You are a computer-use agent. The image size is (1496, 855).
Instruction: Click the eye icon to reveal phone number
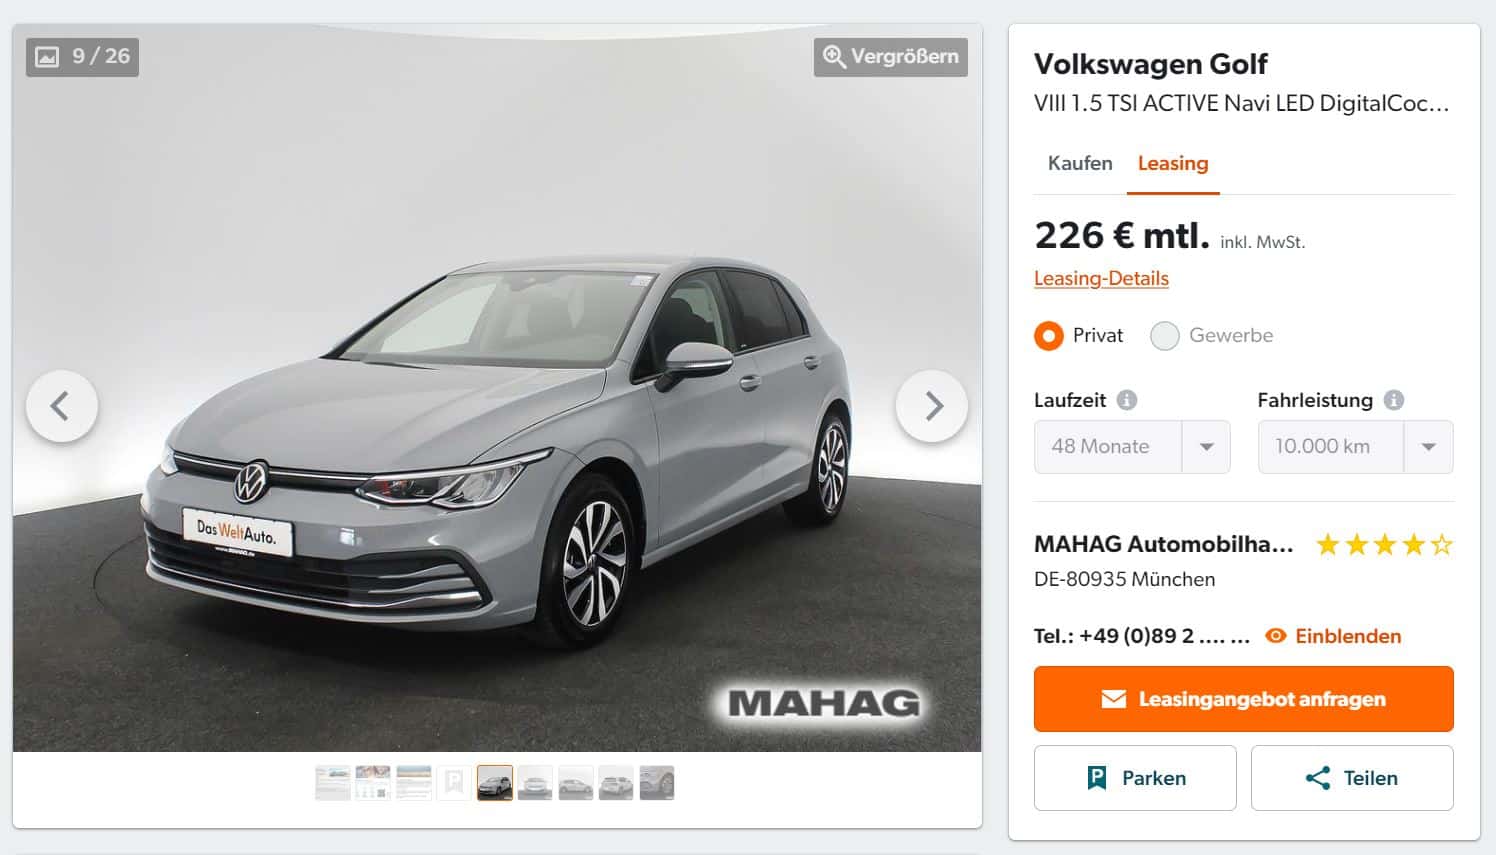(x=1276, y=636)
